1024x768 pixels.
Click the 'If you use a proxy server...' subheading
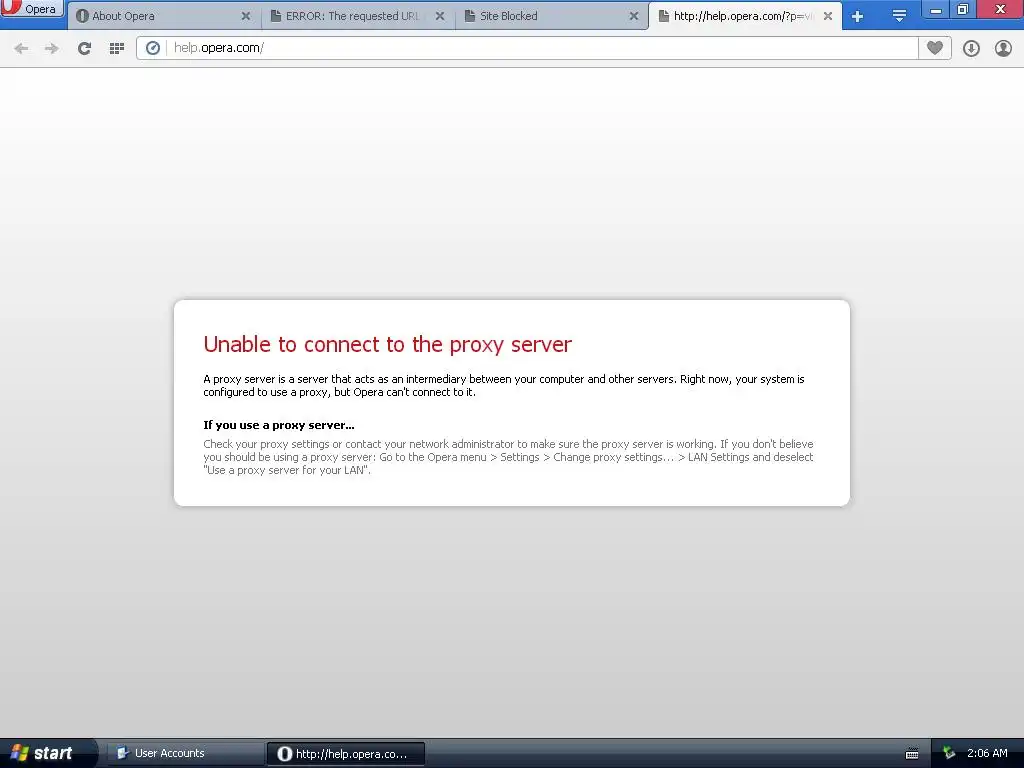(279, 425)
